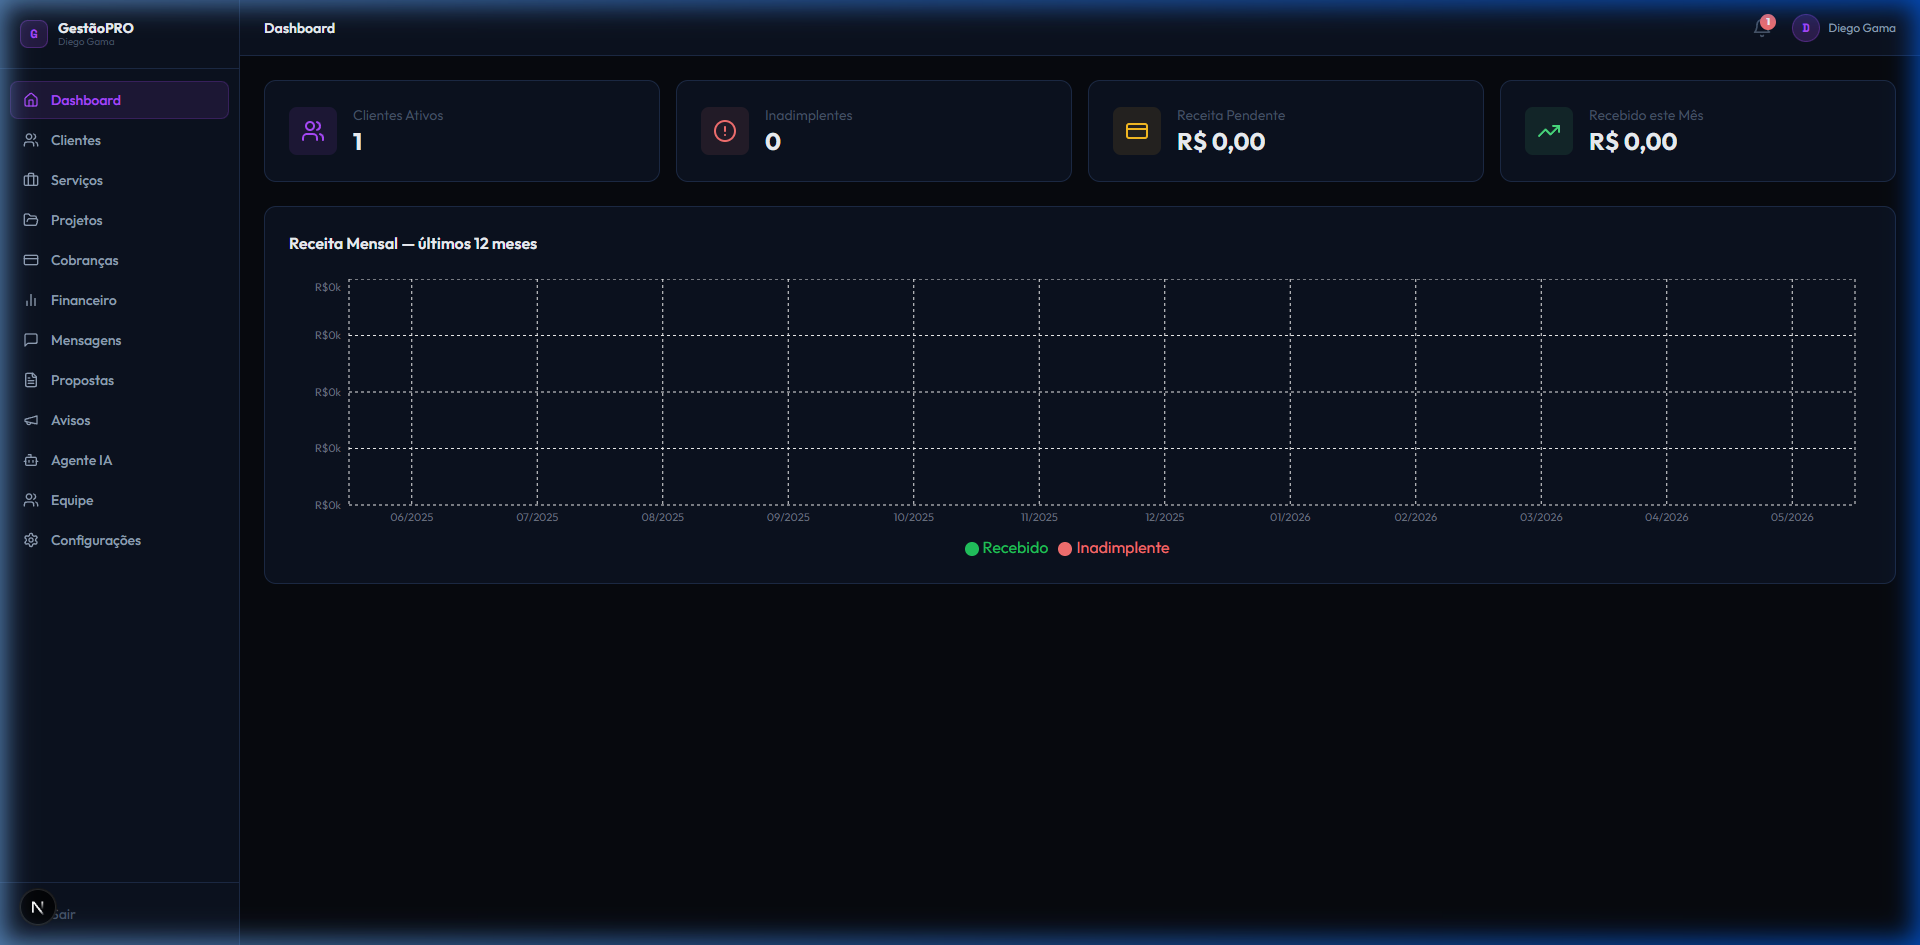Screen dimensions: 1920x945
Task: Click the Dashboard home icon in sidebar
Action: coord(31,100)
